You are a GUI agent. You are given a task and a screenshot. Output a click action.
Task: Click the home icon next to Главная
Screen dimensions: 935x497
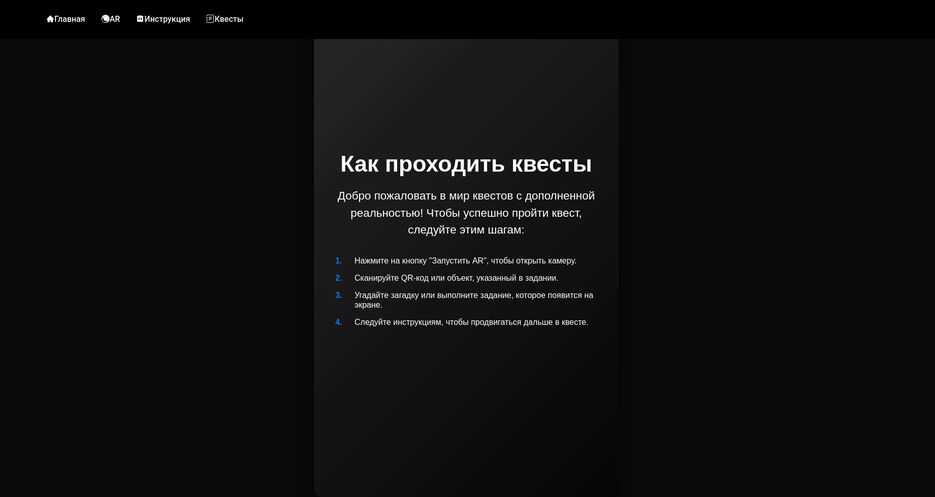click(50, 19)
